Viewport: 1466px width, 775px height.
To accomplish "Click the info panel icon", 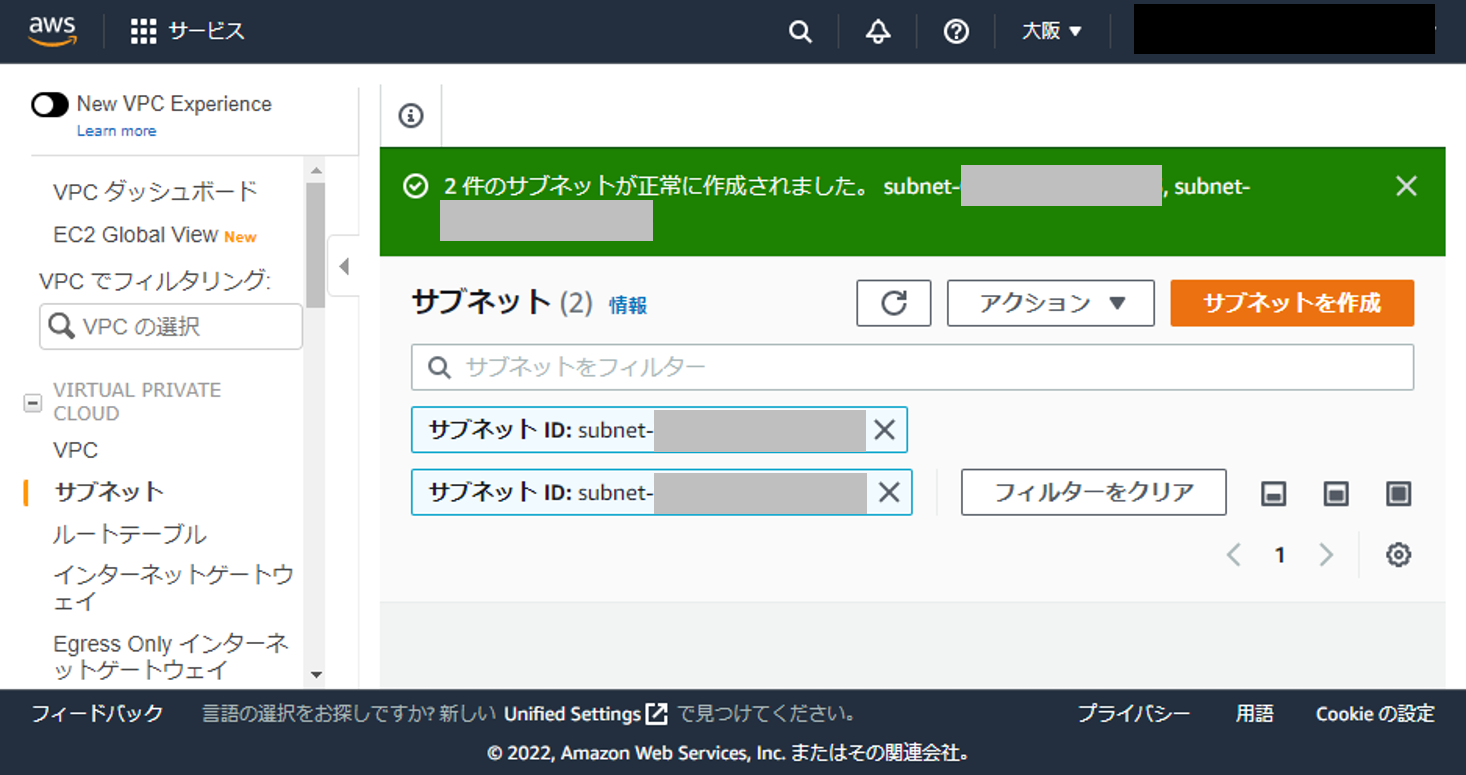I will 411,116.
